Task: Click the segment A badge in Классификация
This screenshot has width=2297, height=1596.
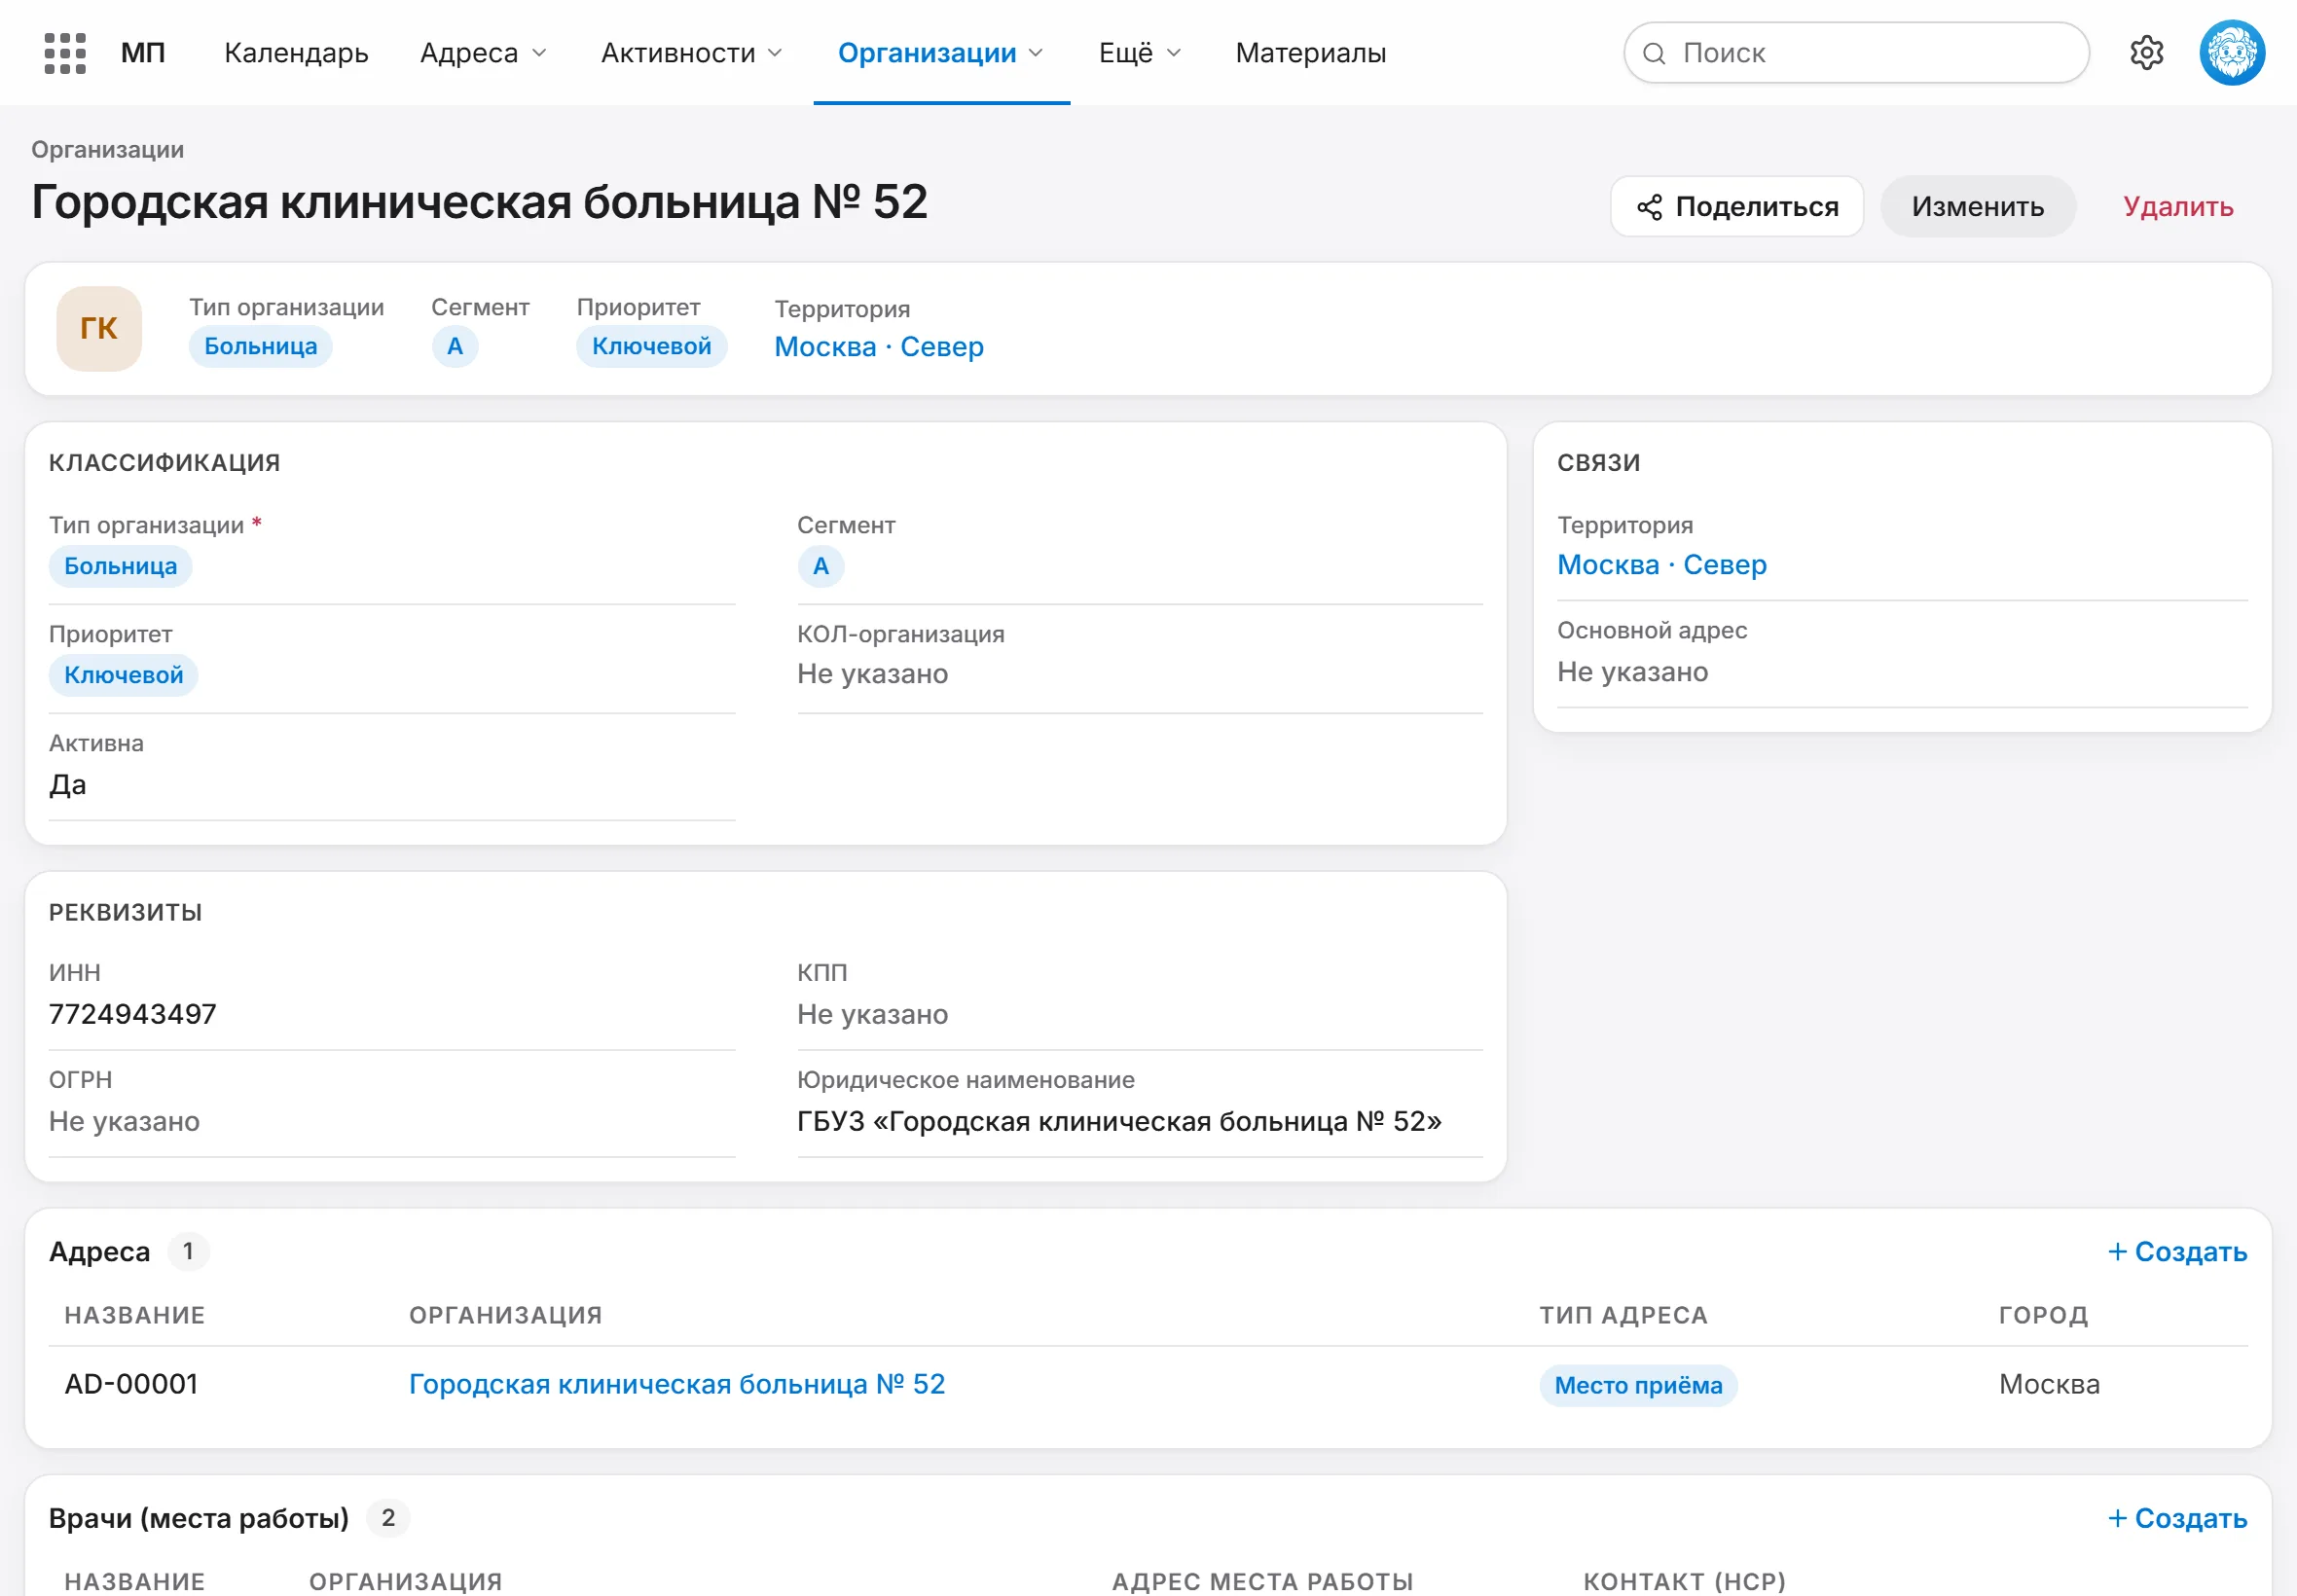Action: (820, 566)
